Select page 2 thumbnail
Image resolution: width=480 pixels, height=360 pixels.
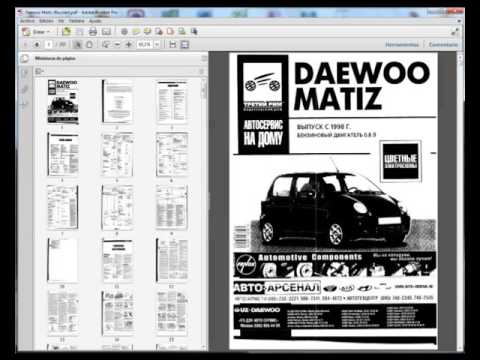(x=117, y=102)
